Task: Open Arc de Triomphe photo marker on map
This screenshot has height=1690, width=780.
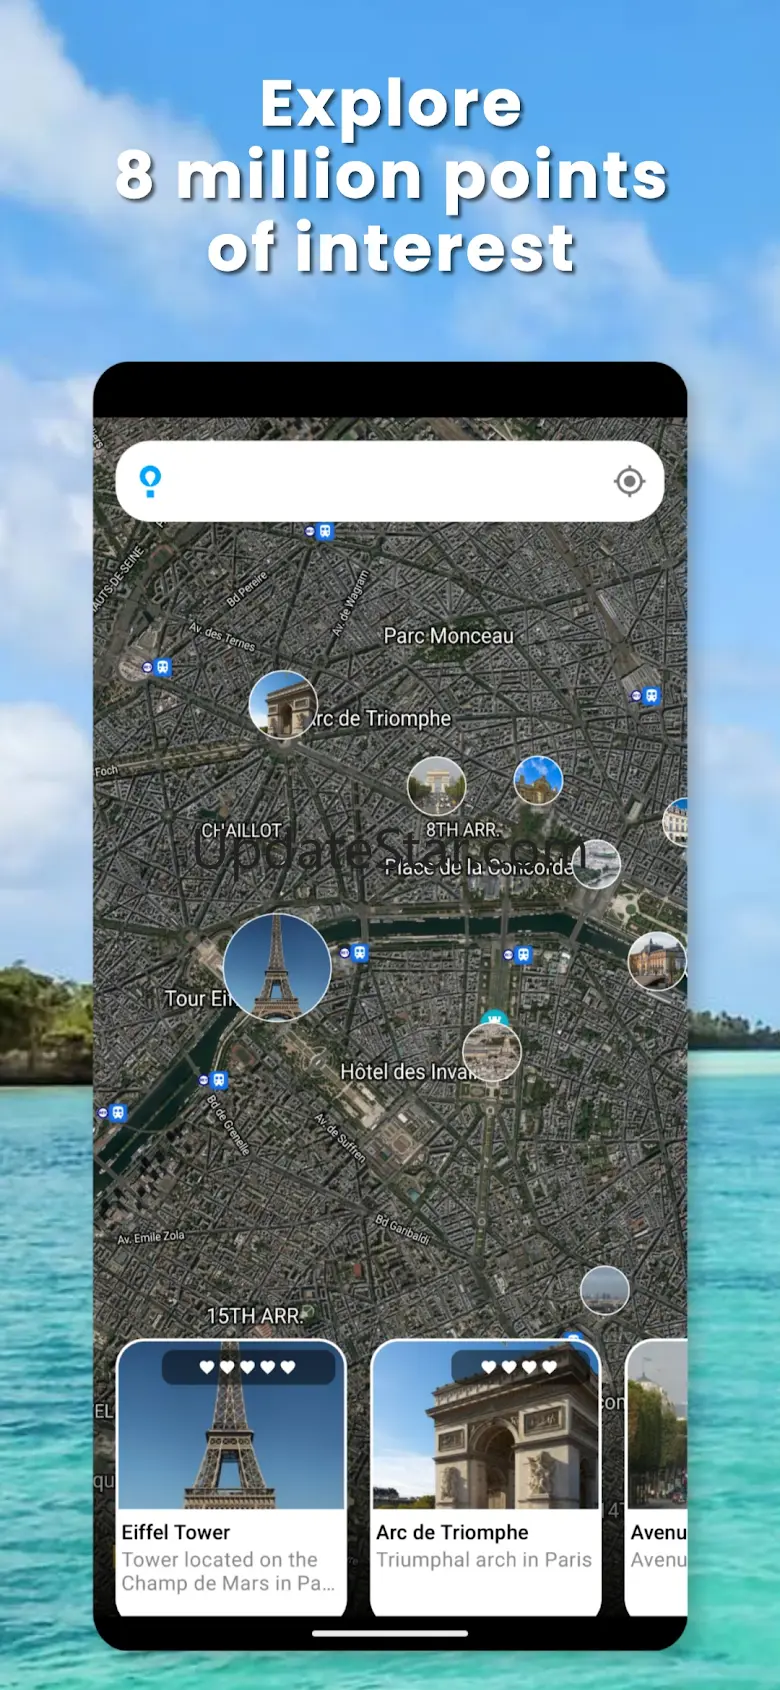Action: [x=283, y=705]
